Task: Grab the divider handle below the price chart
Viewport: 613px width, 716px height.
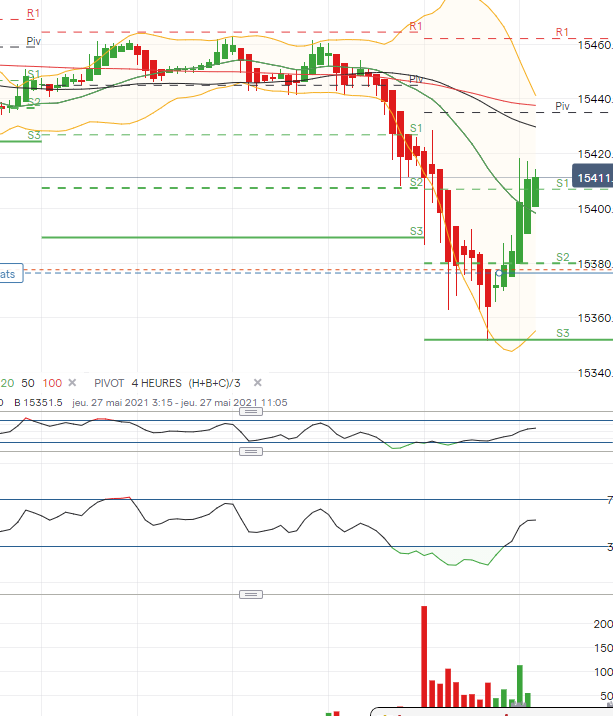Action: pyautogui.click(x=251, y=412)
